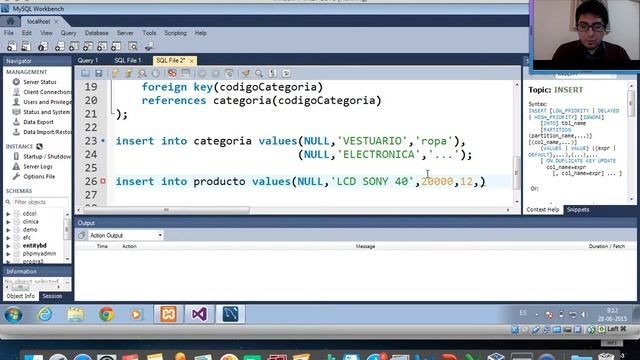Expand the clinica schema
Viewport: 640px width, 360px height.
(x=8, y=222)
